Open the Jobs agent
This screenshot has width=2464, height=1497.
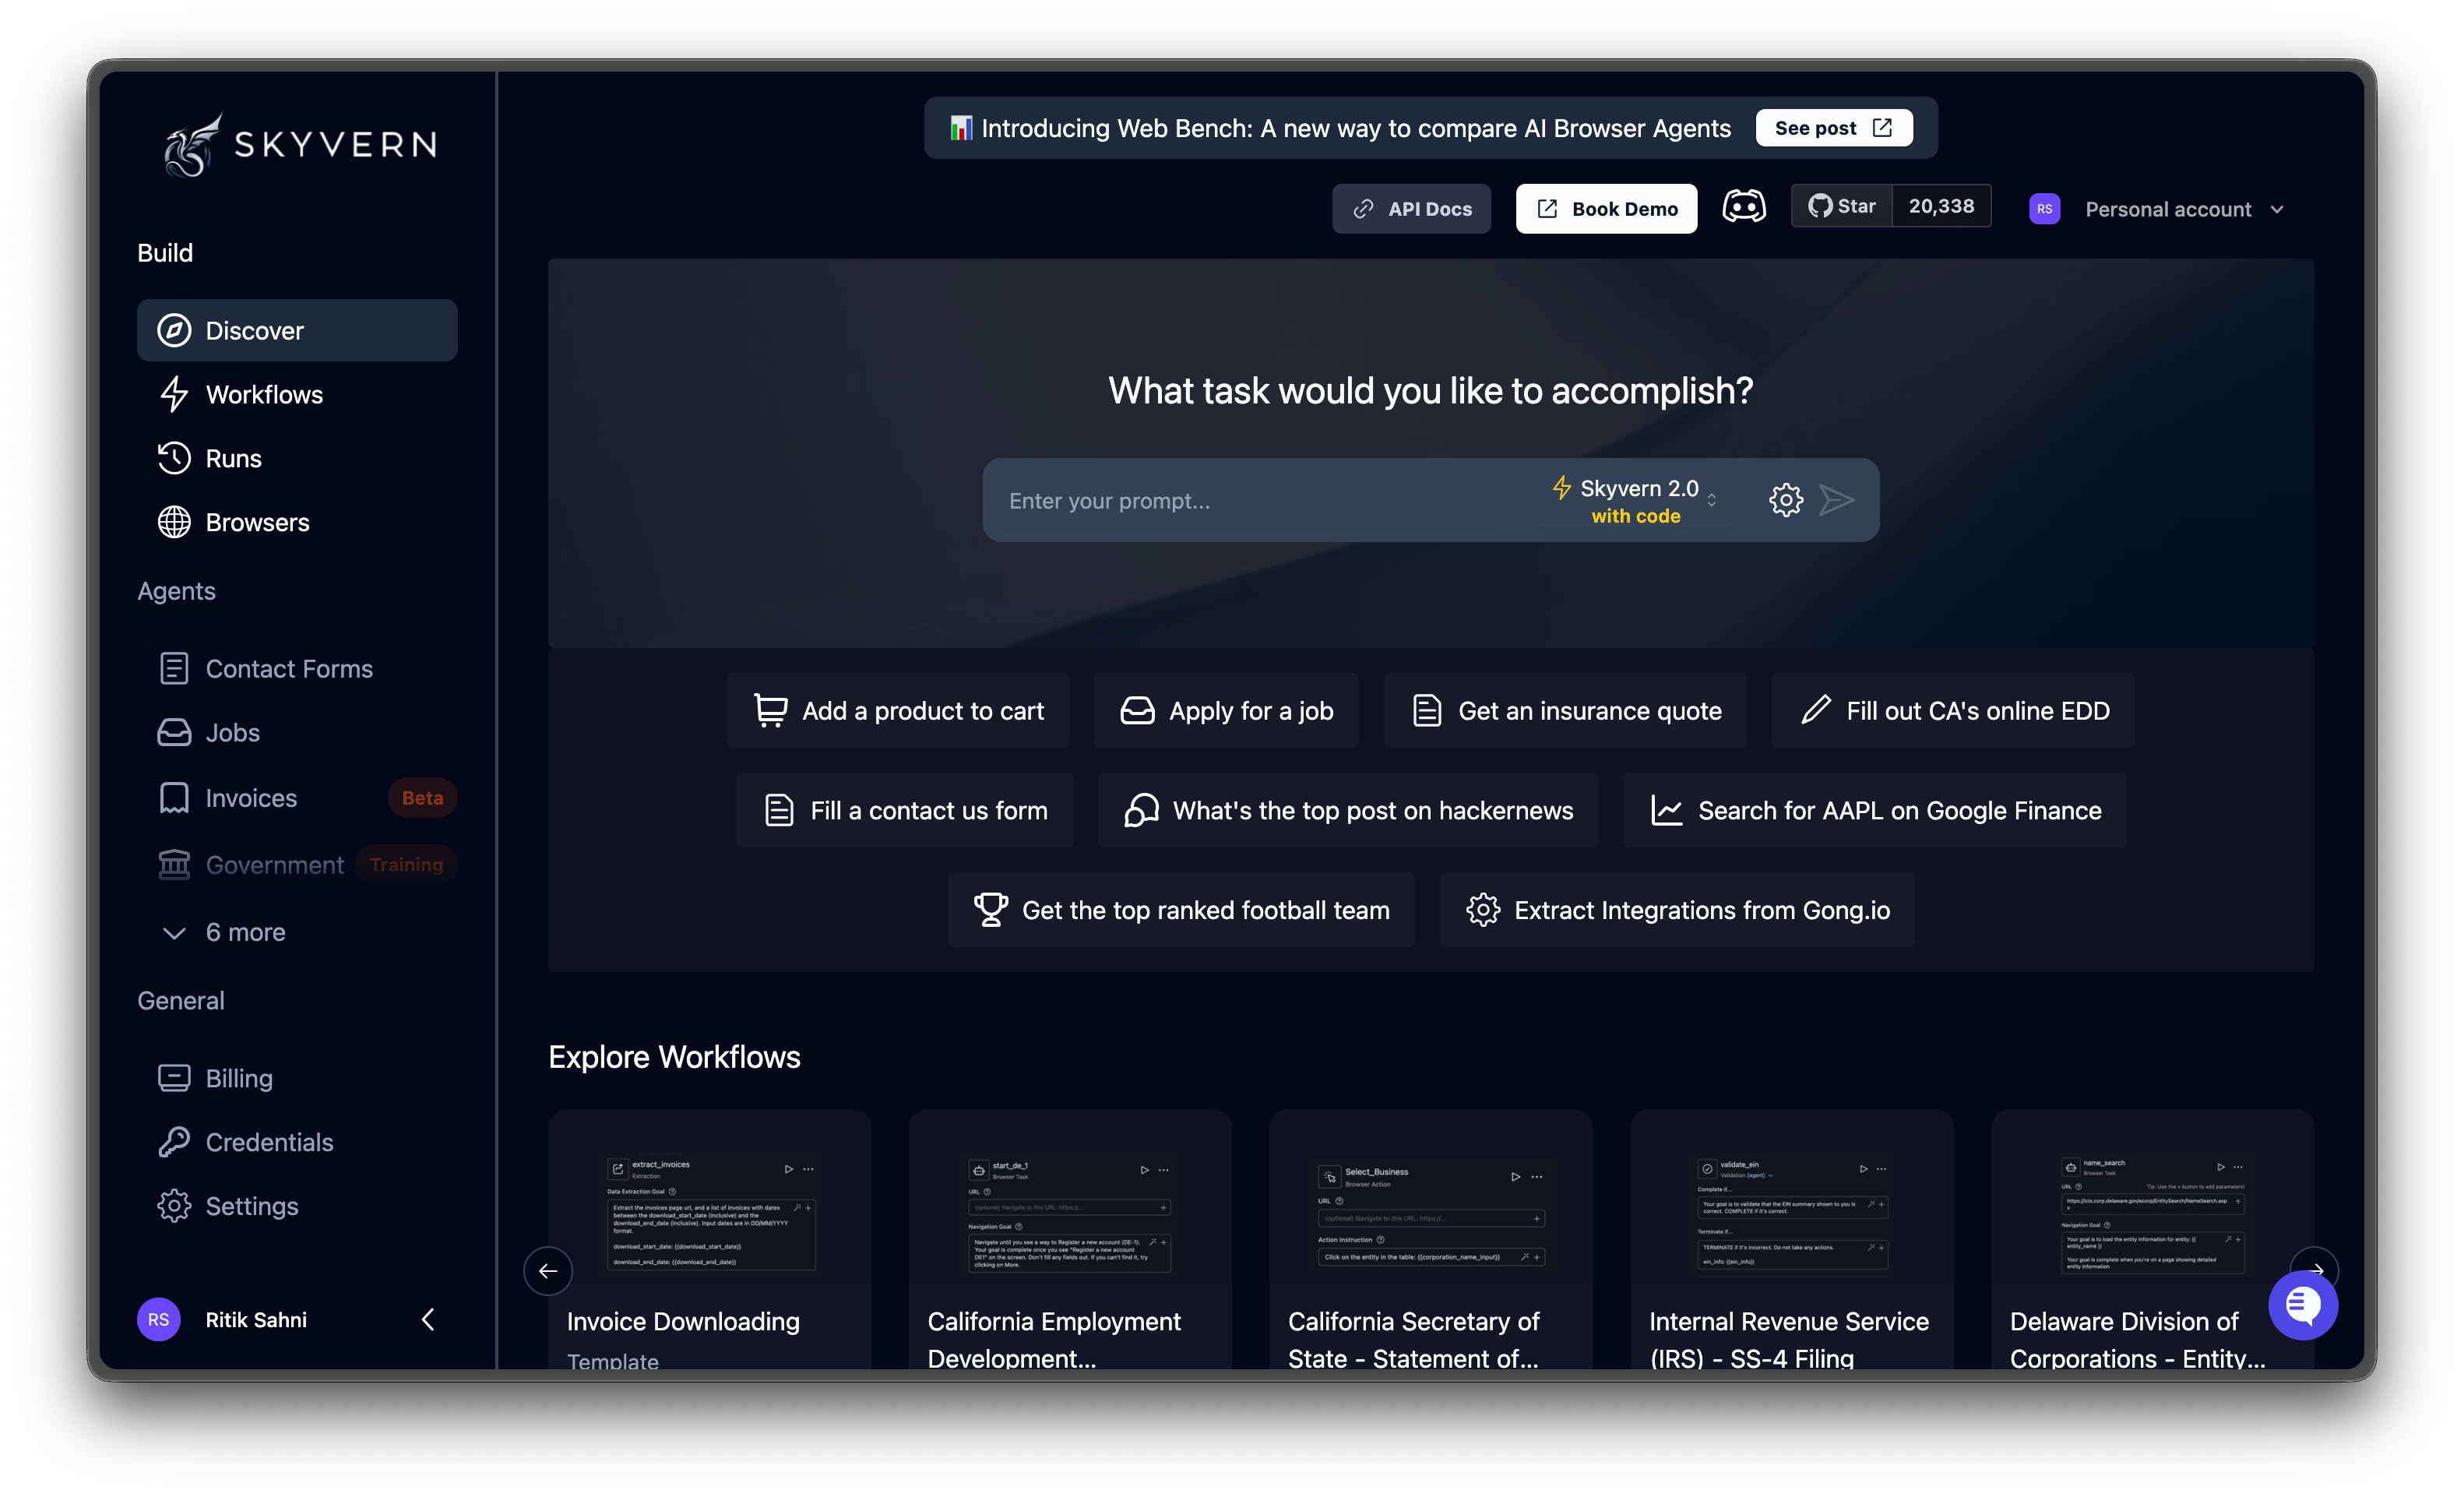point(297,732)
